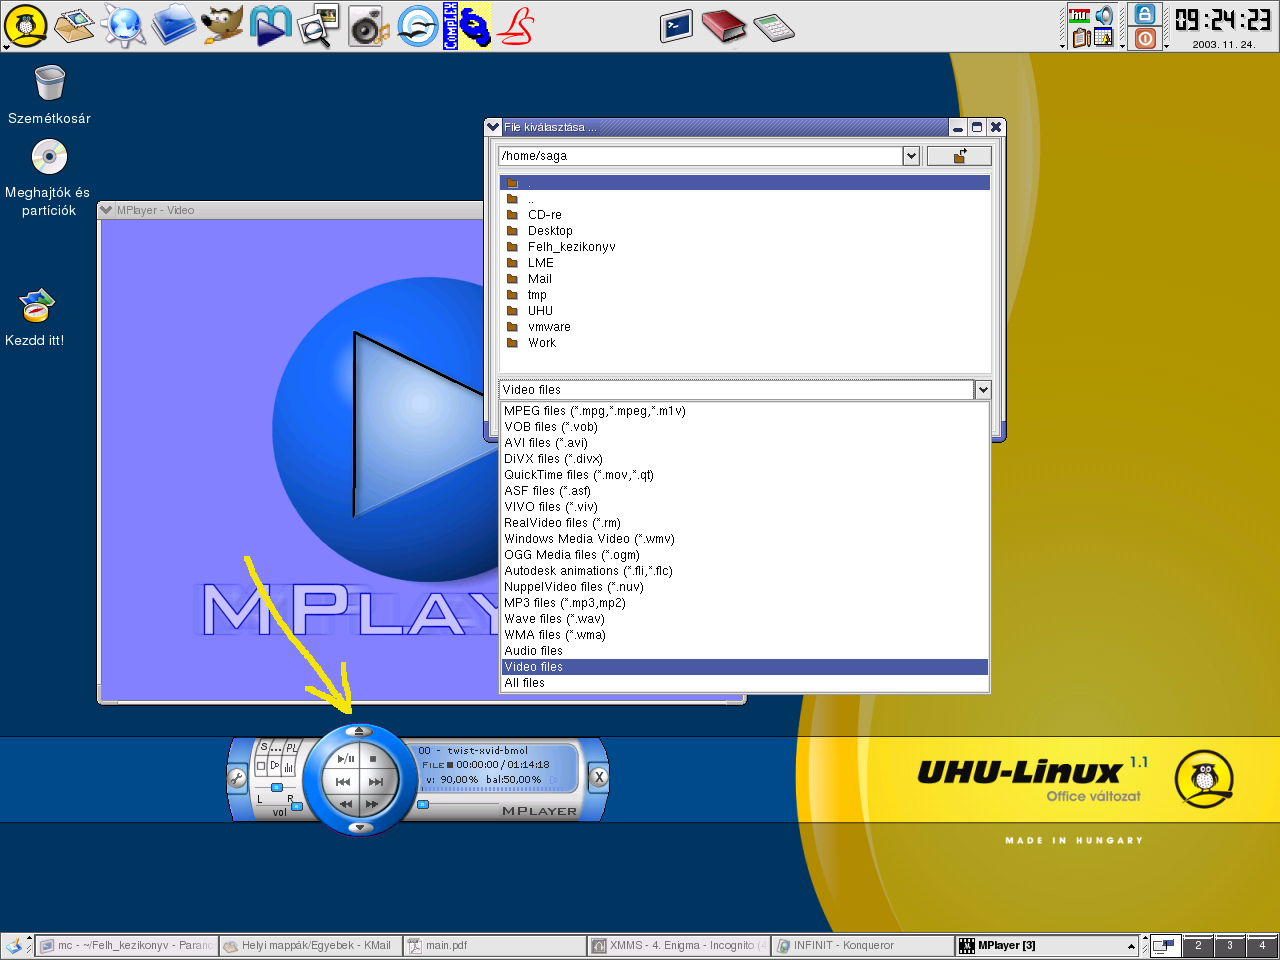This screenshot has height=960, width=1280.
Task: Launch the speaker music player icon
Action: (369, 26)
